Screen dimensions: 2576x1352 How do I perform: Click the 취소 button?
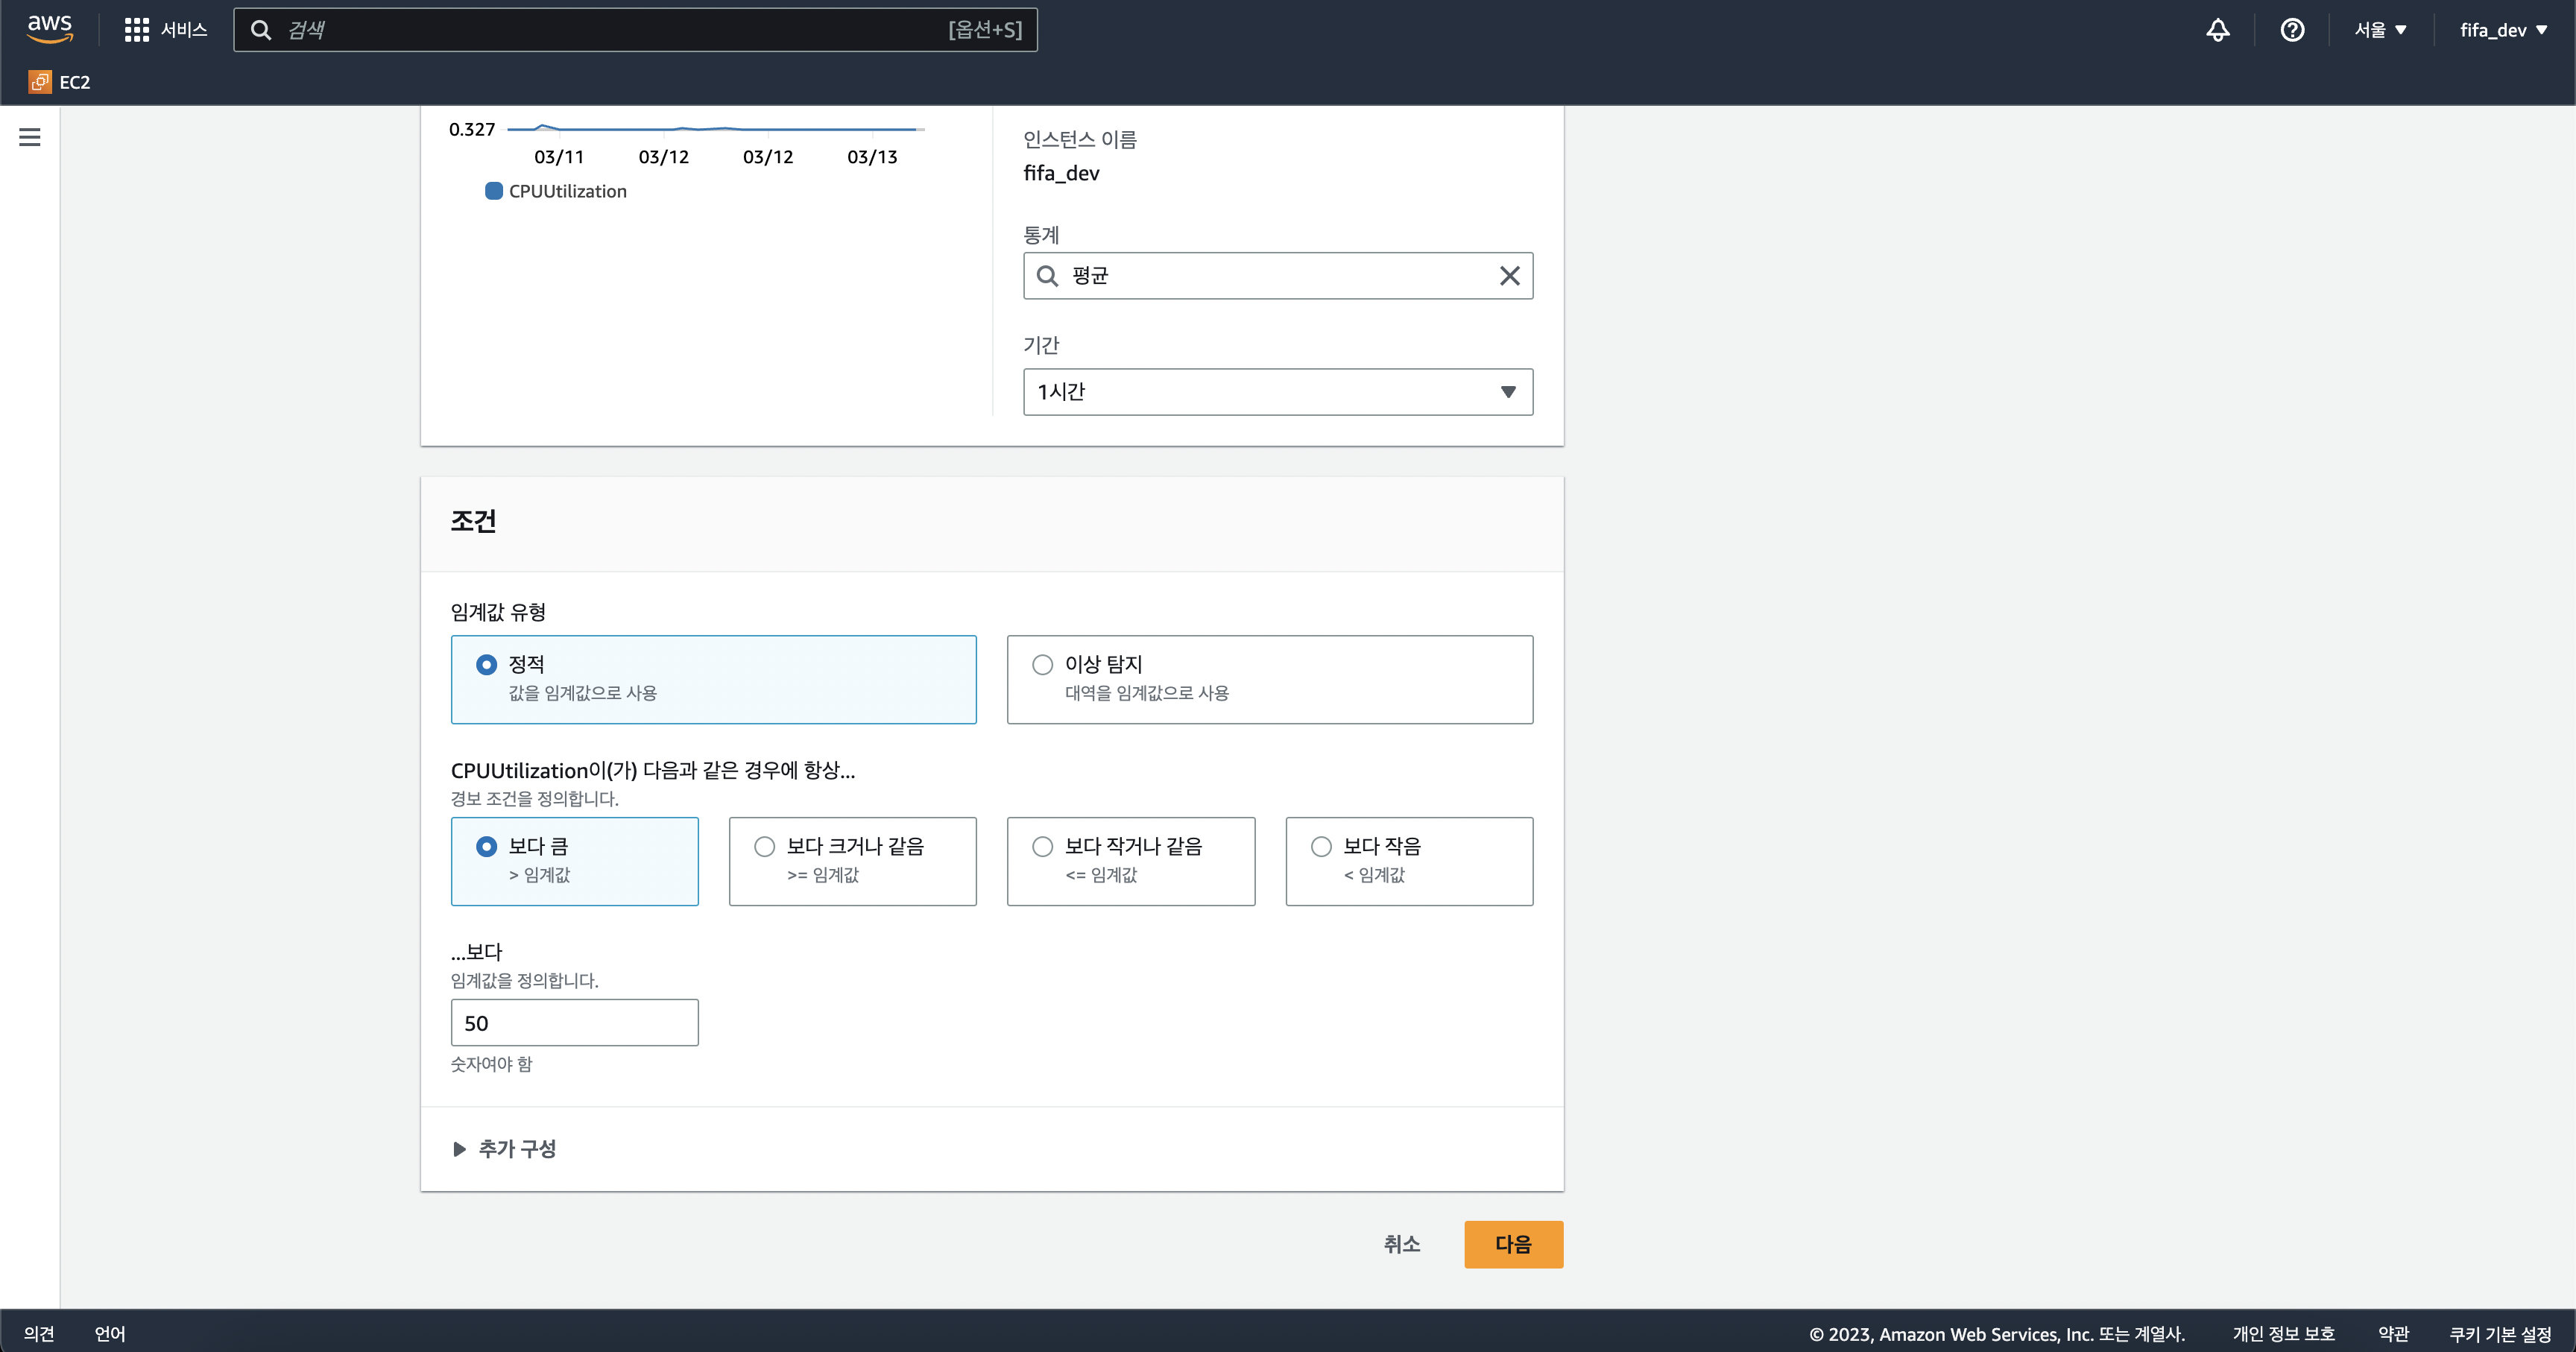(1401, 1244)
